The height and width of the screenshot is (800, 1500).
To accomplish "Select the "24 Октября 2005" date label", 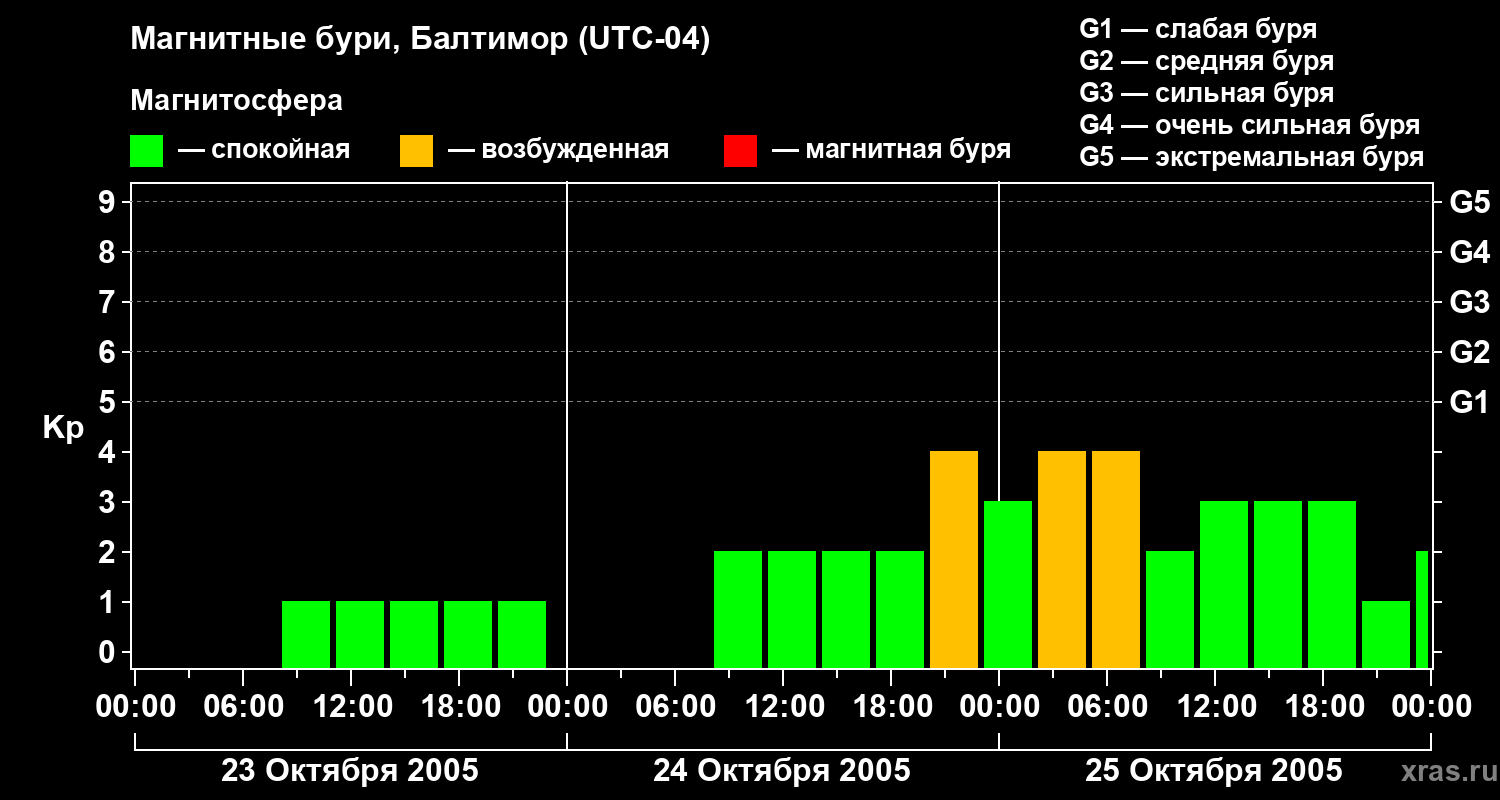I will tap(781, 771).
